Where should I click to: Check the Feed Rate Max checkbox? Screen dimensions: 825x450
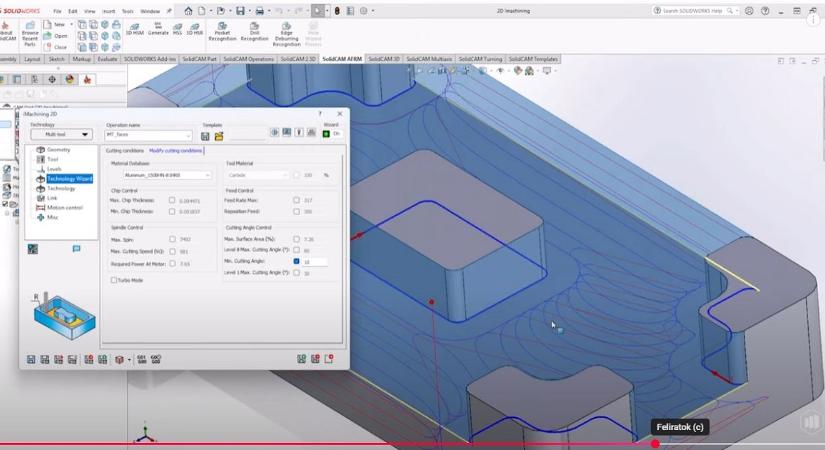296,201
